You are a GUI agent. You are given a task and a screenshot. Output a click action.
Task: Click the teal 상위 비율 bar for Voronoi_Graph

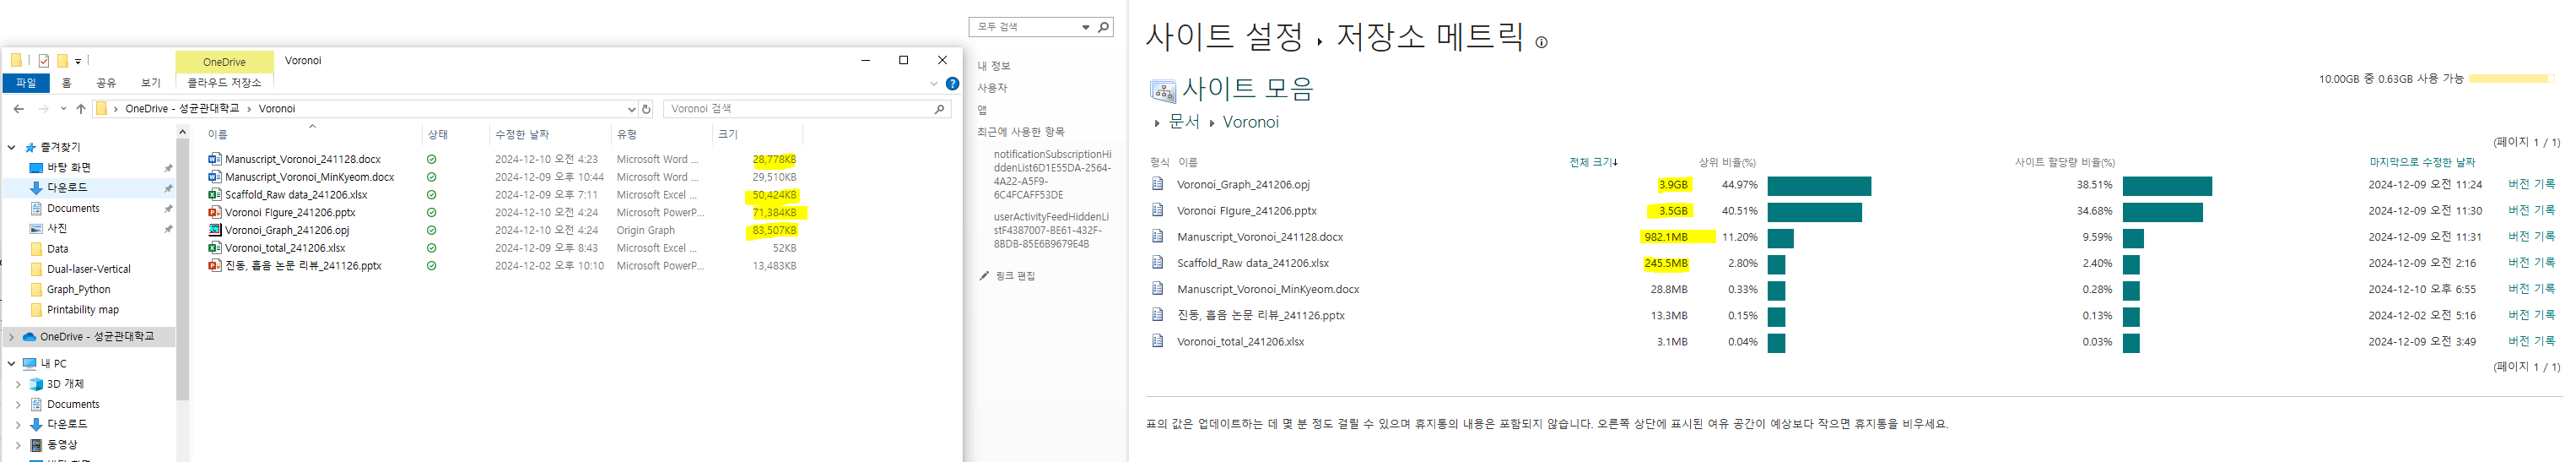coord(1818,186)
